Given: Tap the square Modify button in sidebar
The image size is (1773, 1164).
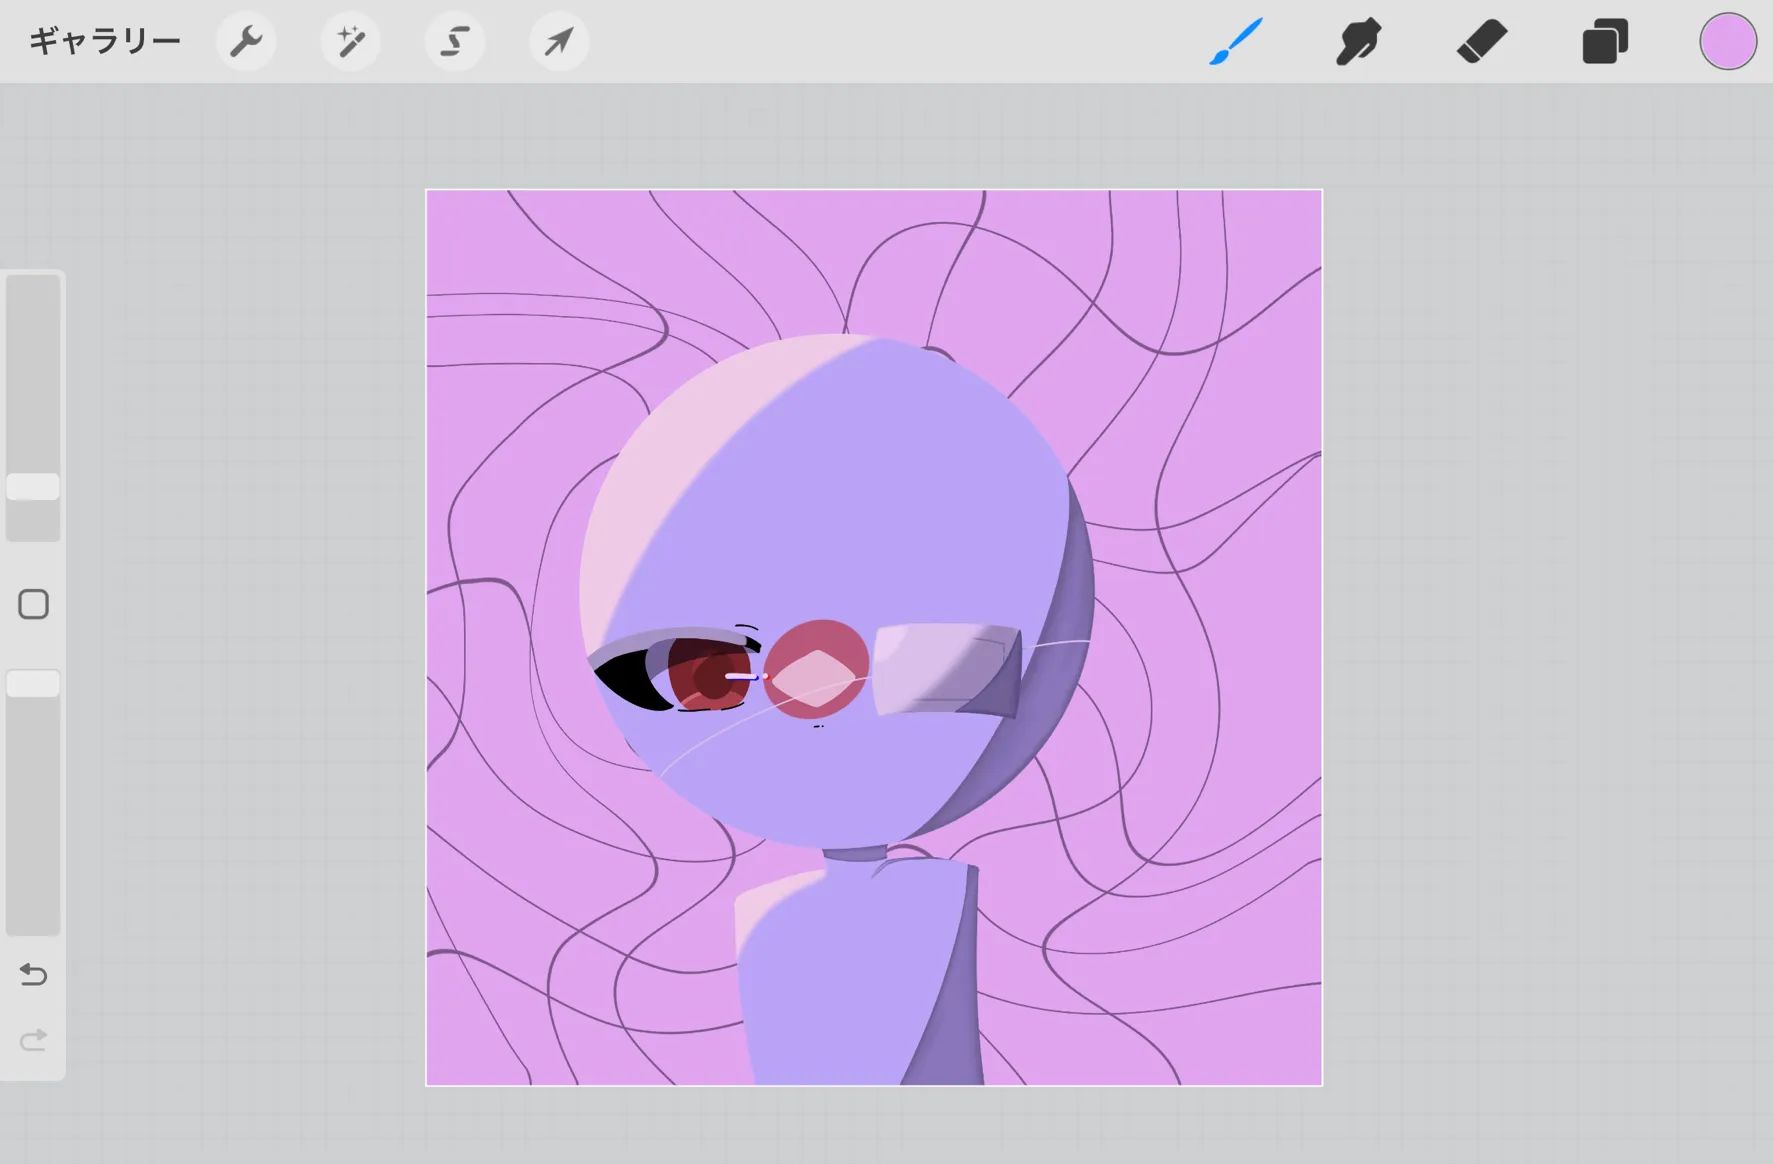Looking at the screenshot, I should [33, 604].
